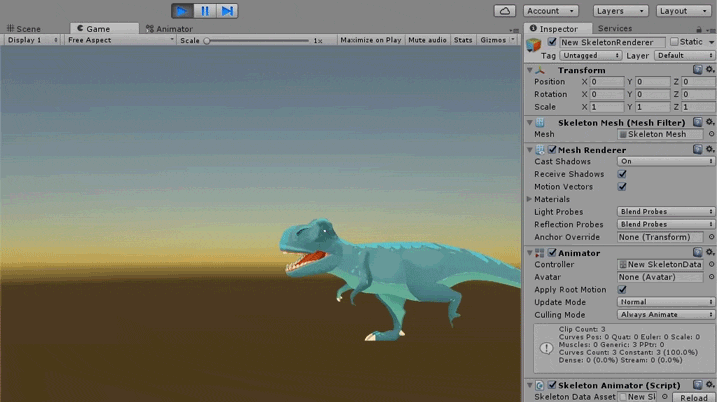Open the Light Probes dropdown

click(x=666, y=212)
